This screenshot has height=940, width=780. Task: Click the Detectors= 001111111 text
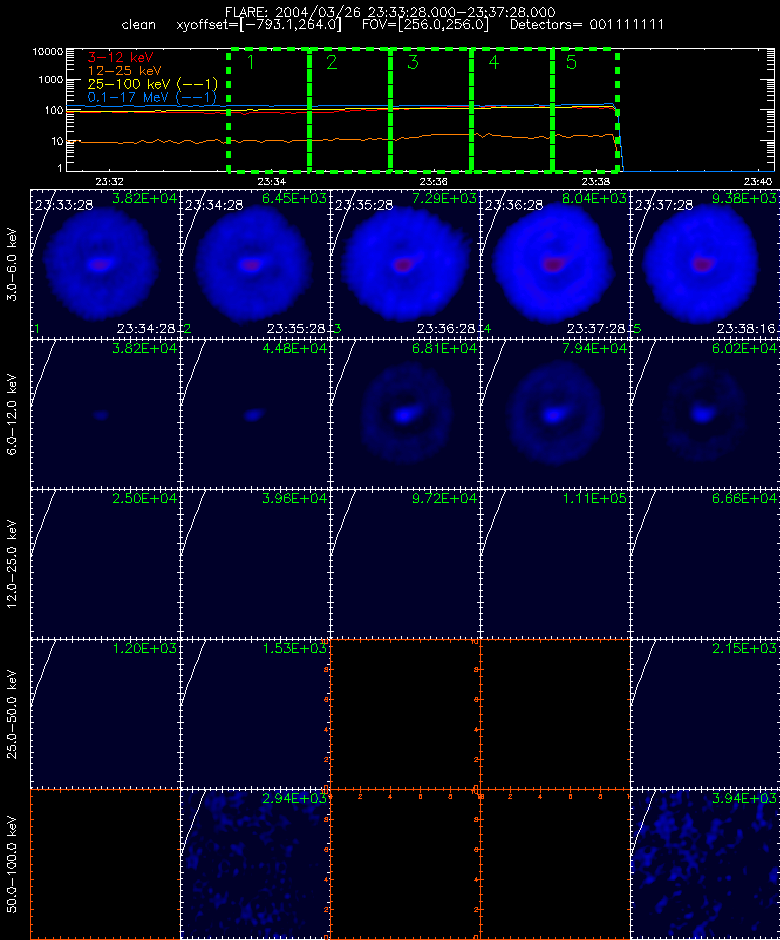pos(587,25)
